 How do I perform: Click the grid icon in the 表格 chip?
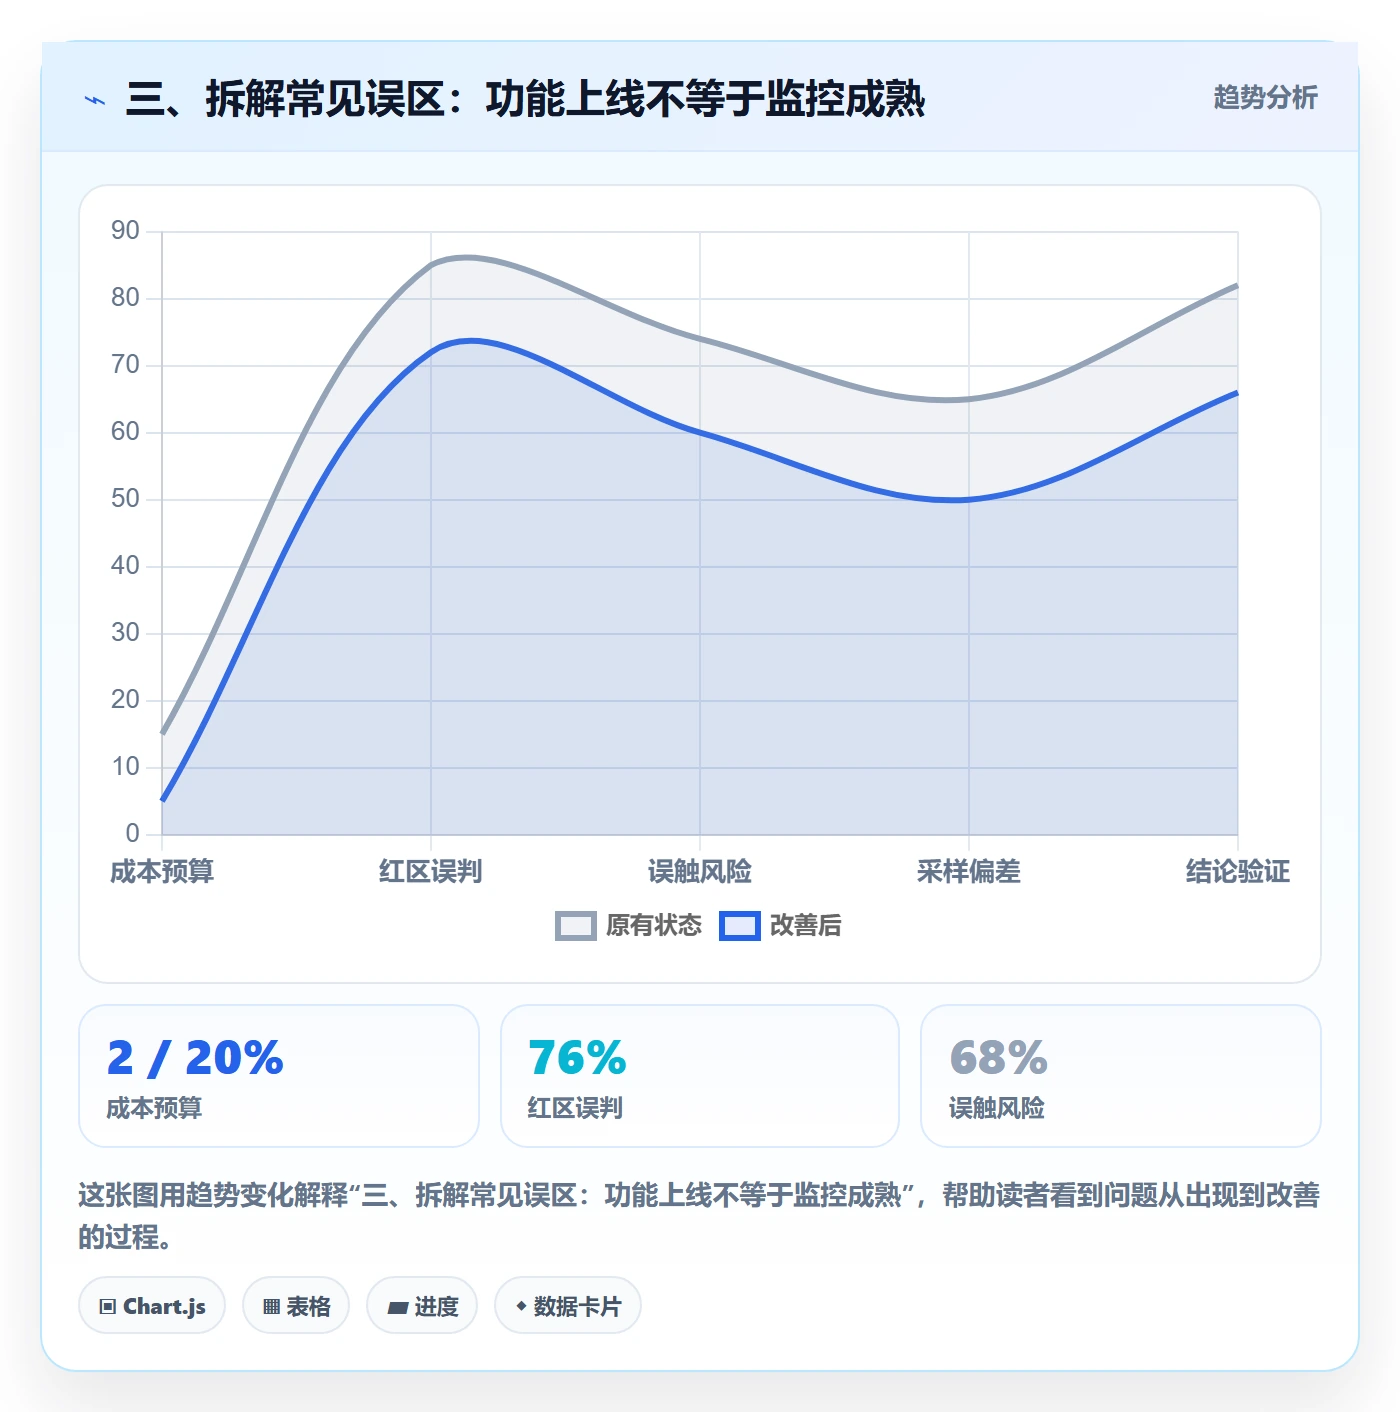271,1306
